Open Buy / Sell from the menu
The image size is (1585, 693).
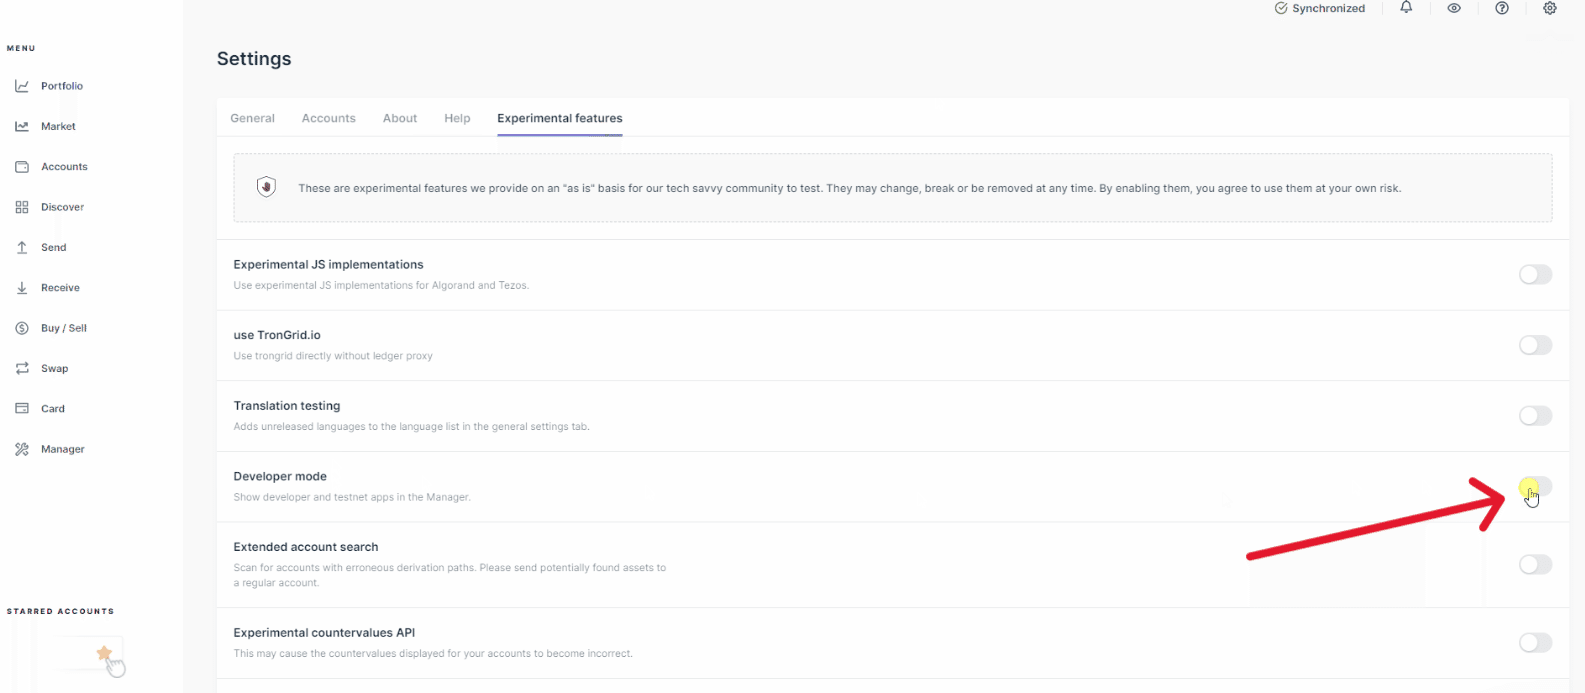[63, 328]
